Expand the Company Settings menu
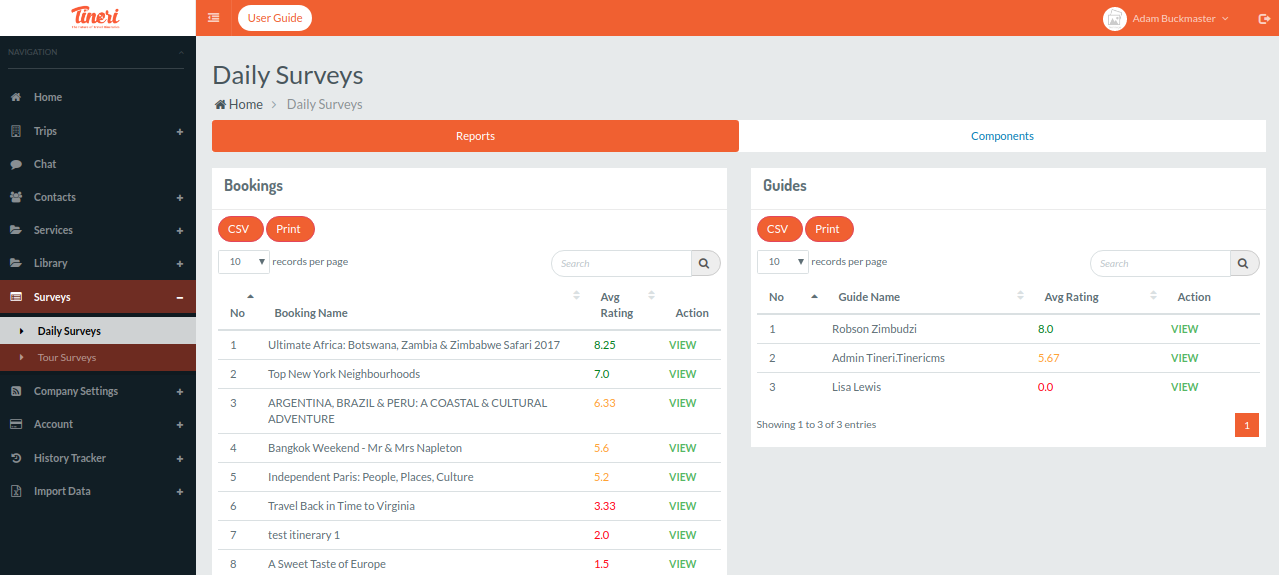The height and width of the screenshot is (575, 1279). tap(180, 391)
